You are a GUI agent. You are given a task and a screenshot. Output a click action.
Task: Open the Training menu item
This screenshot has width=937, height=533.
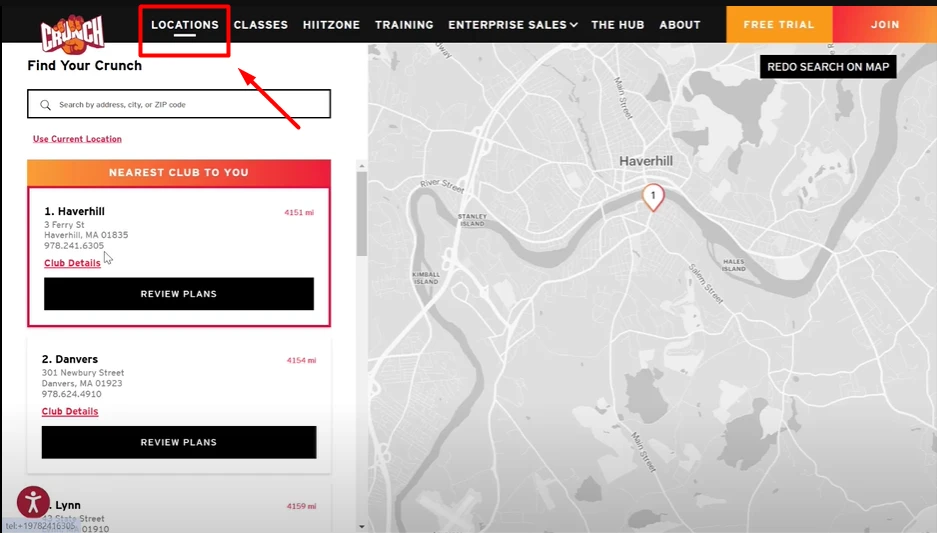tap(404, 25)
